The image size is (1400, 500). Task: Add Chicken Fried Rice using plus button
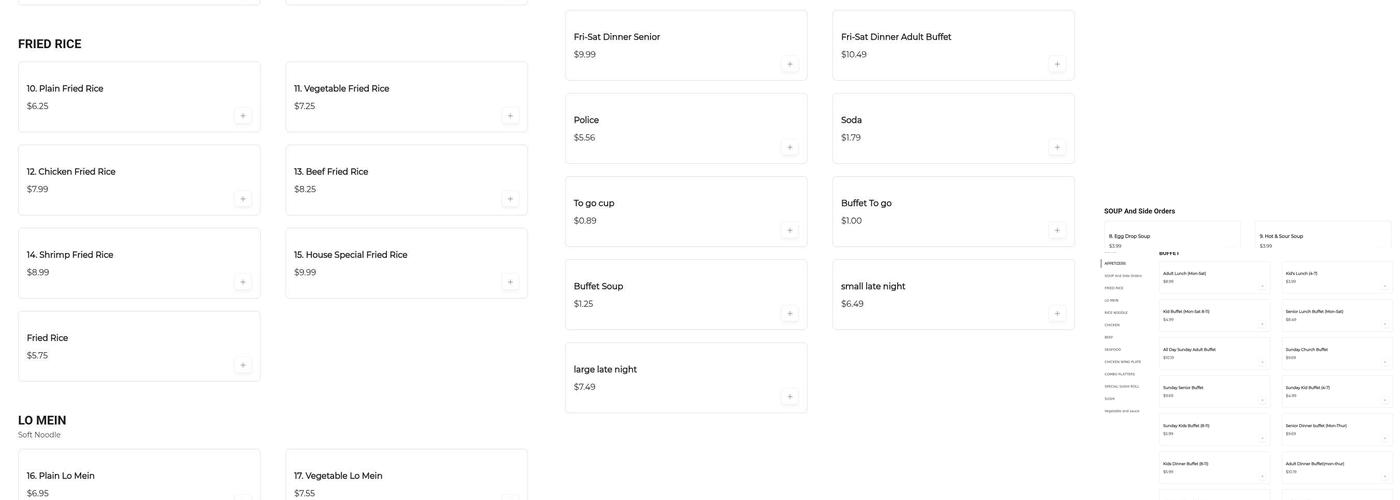pos(242,199)
